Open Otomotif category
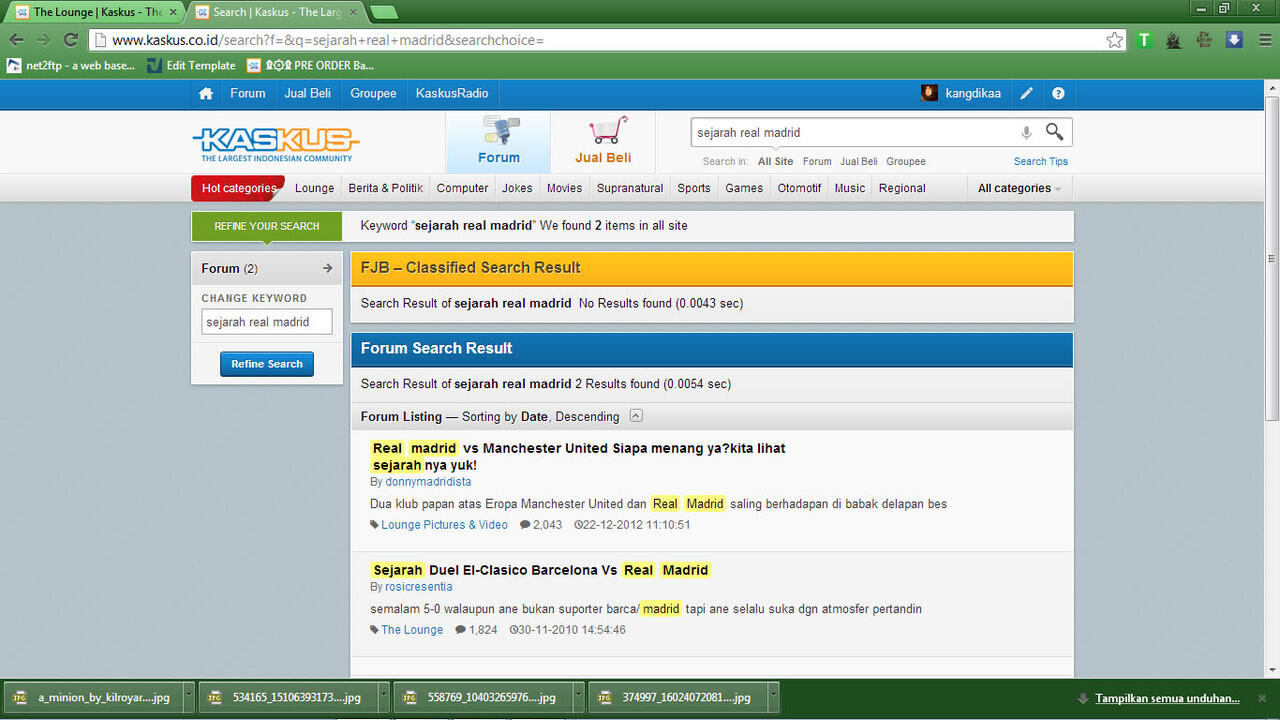1280x720 pixels. tap(800, 188)
